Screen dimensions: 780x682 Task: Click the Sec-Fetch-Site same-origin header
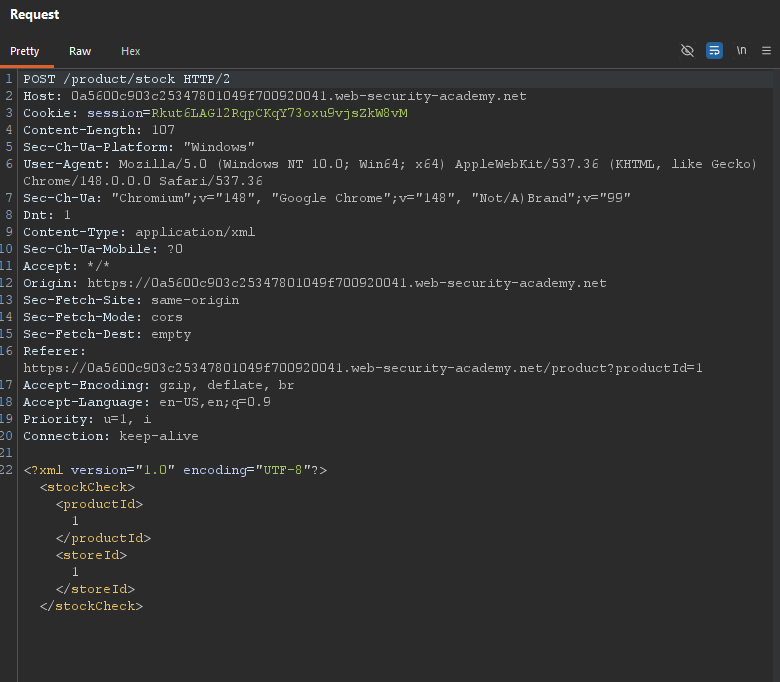pos(131,300)
